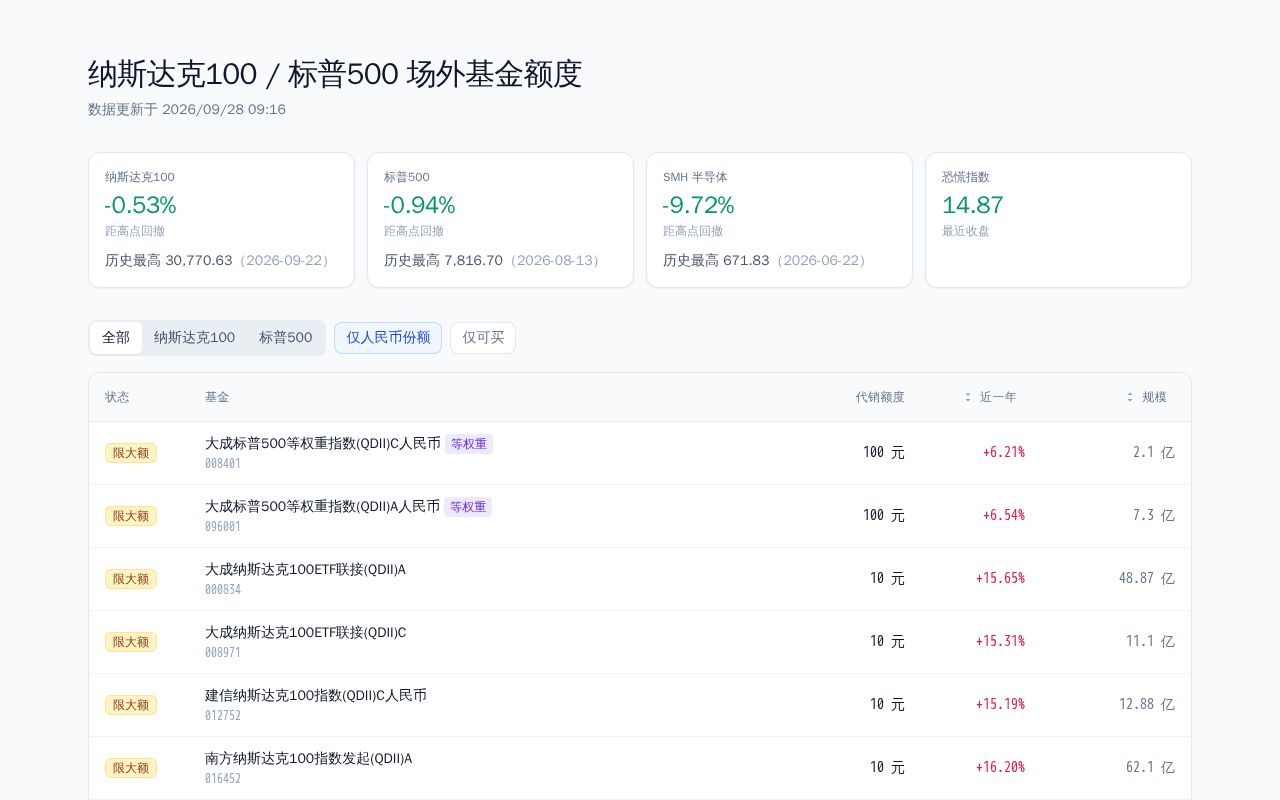
Task: Click fund code 008971
Action: pos(223,653)
